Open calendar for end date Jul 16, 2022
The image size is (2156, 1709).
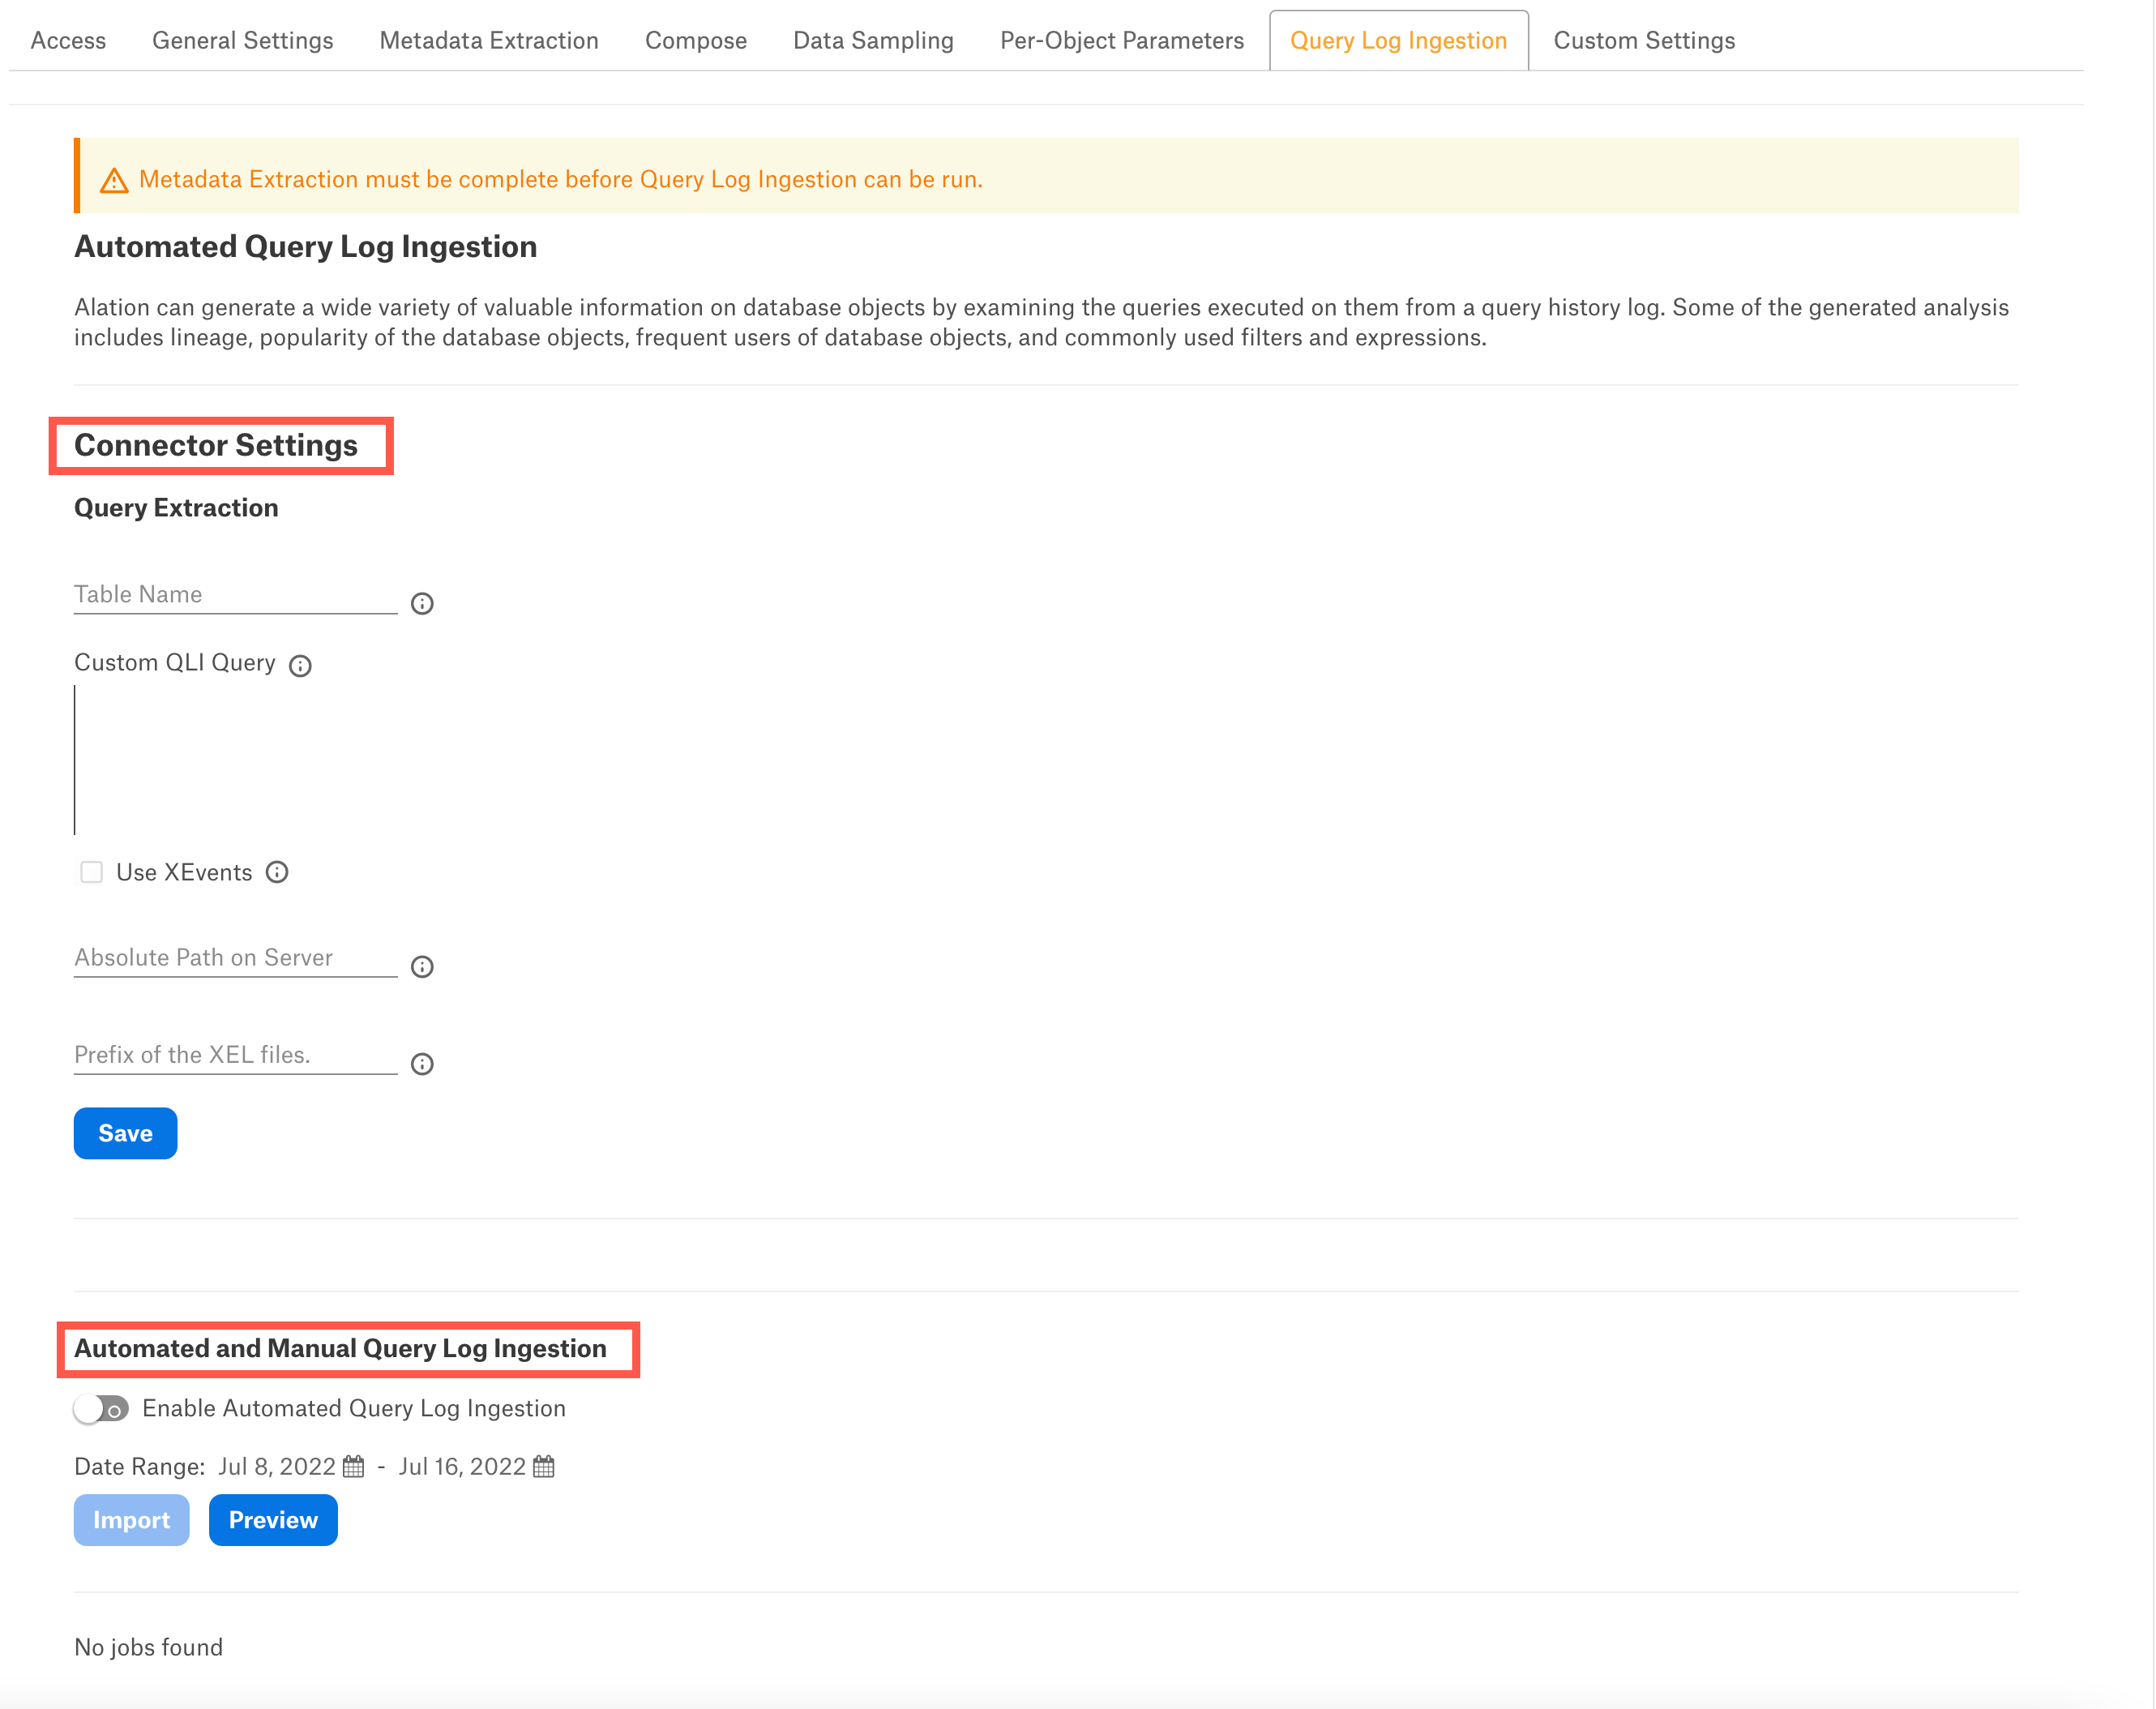pyautogui.click(x=543, y=1466)
